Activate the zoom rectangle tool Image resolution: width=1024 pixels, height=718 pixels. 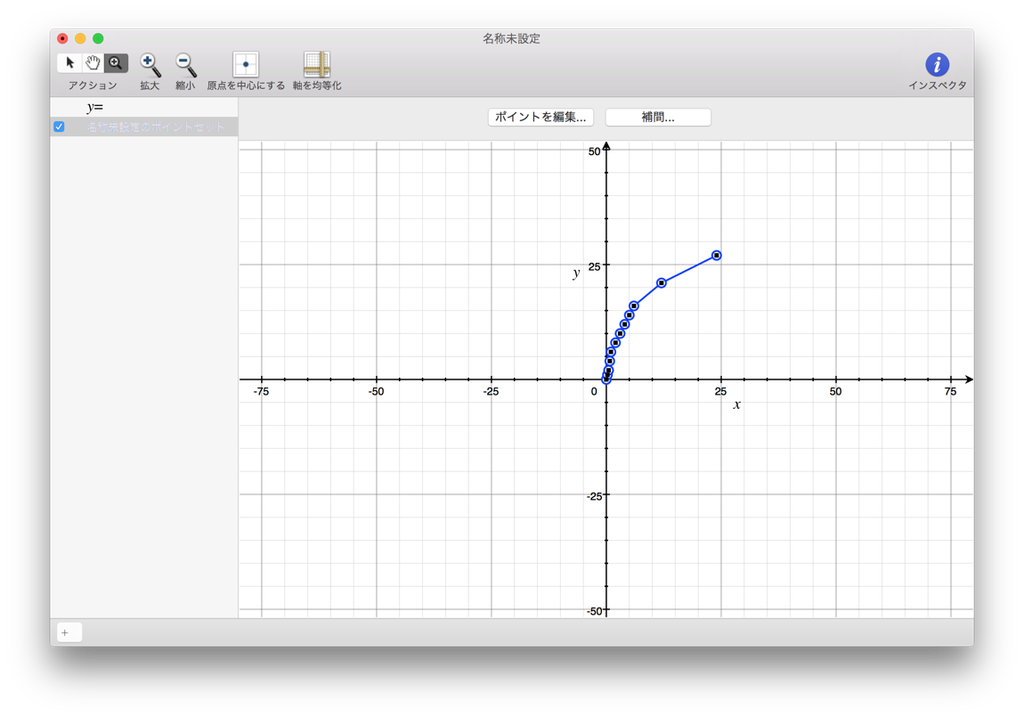click(115, 62)
